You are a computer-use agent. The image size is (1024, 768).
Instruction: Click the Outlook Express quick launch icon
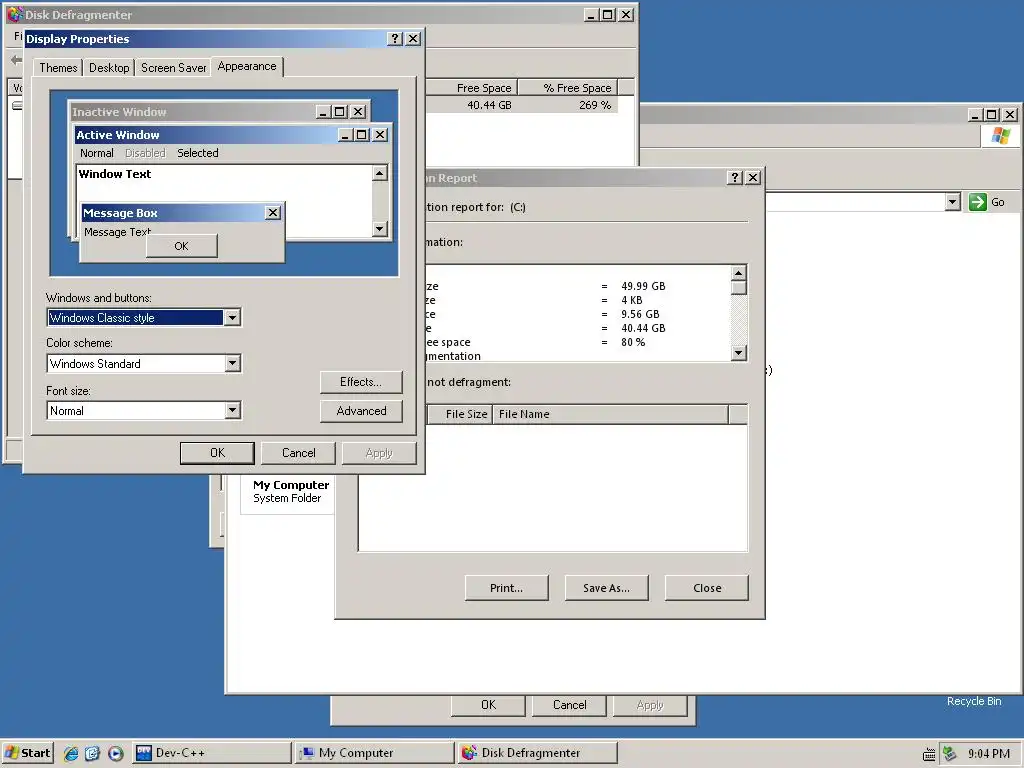92,753
